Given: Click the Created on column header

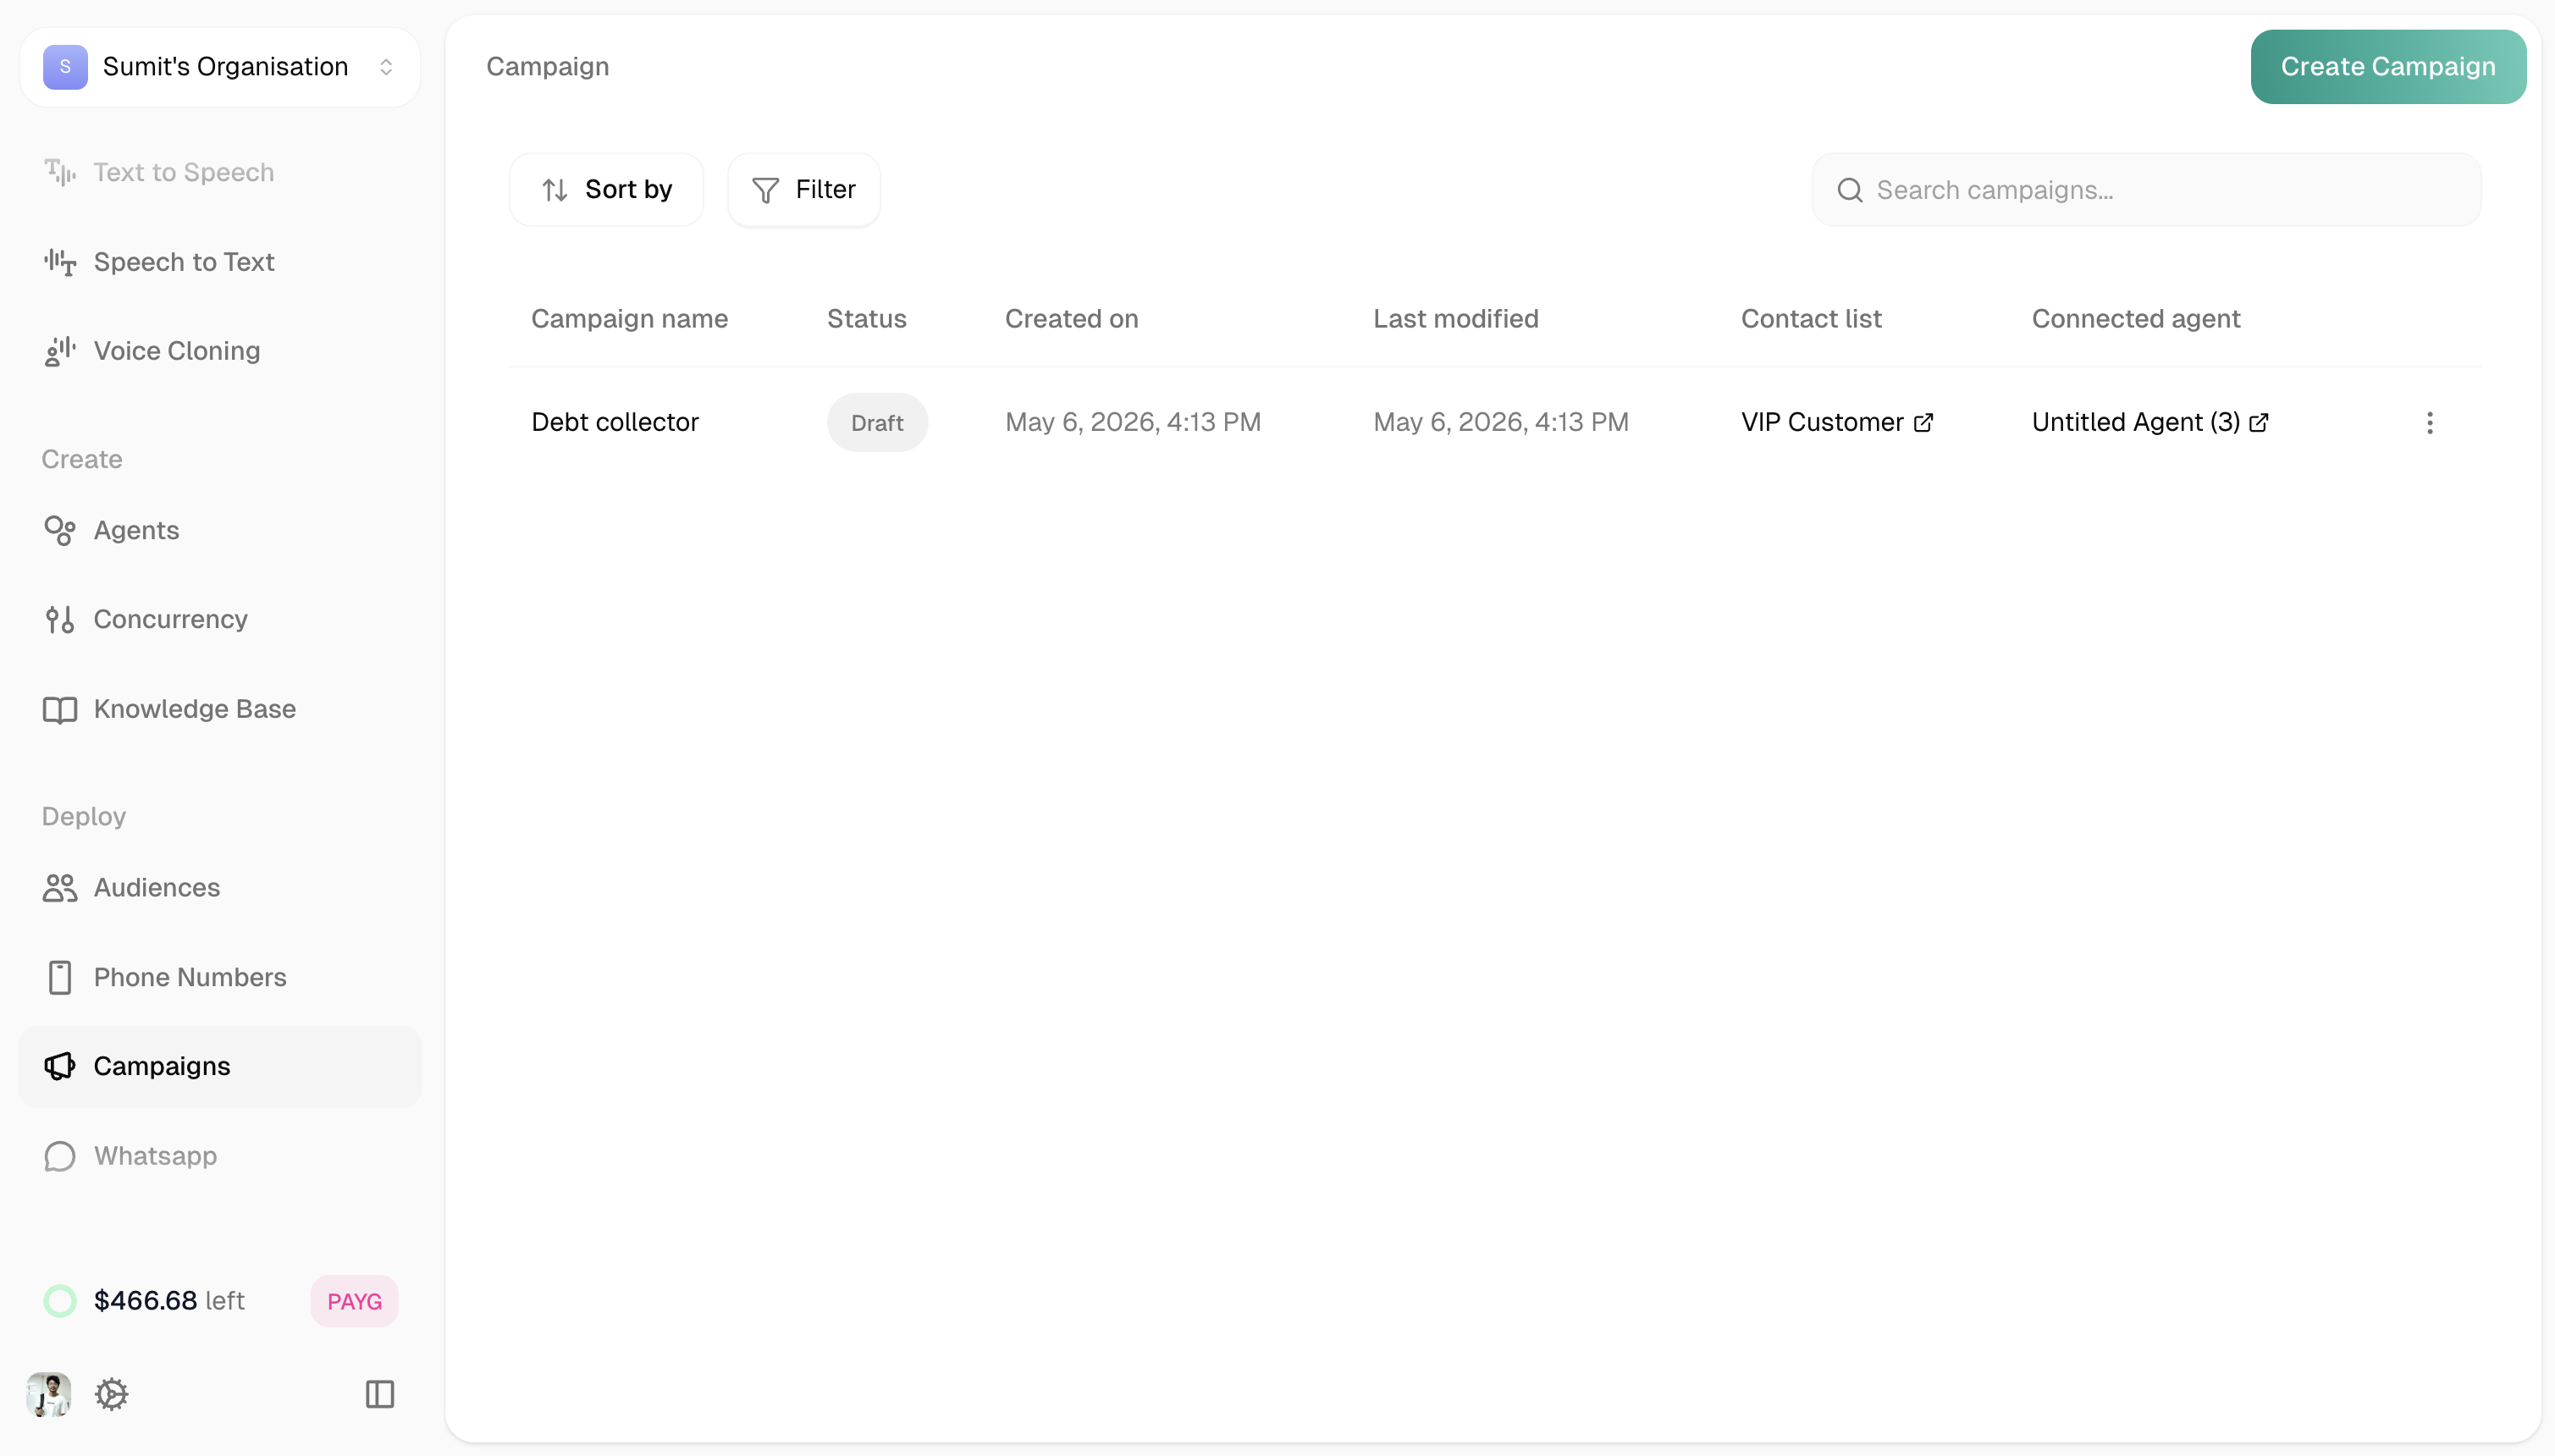Looking at the screenshot, I should [1071, 319].
